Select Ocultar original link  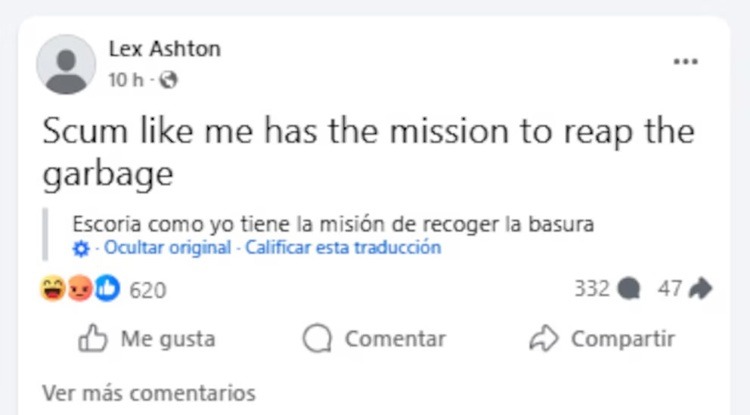[x=167, y=248]
